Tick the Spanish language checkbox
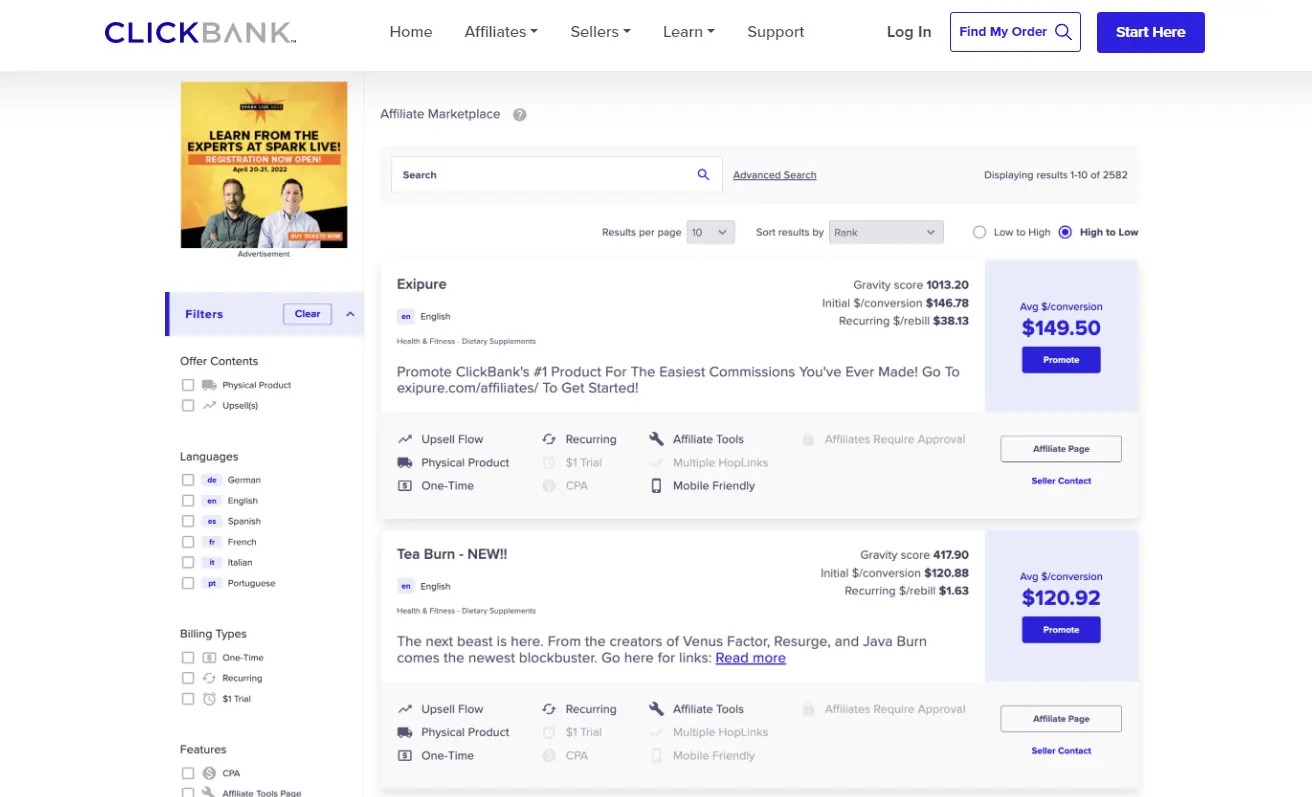1312x797 pixels. click(188, 521)
